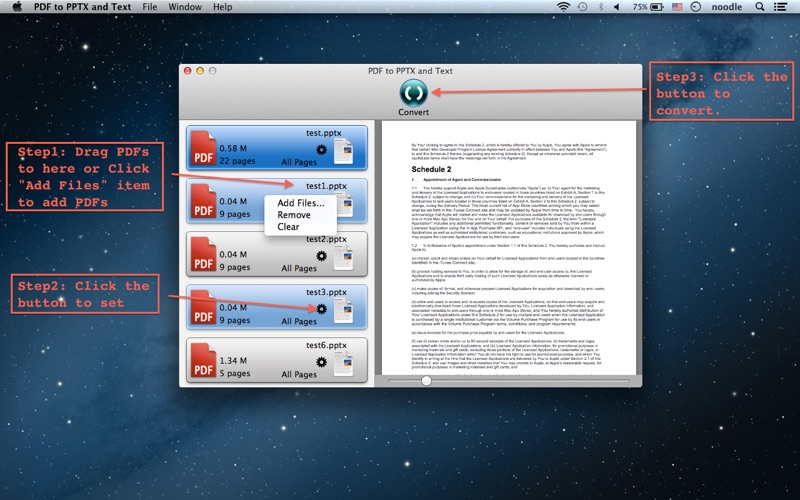Click output document icon in test2.pptx row
Image resolution: width=800 pixels, height=500 pixels.
click(x=343, y=258)
